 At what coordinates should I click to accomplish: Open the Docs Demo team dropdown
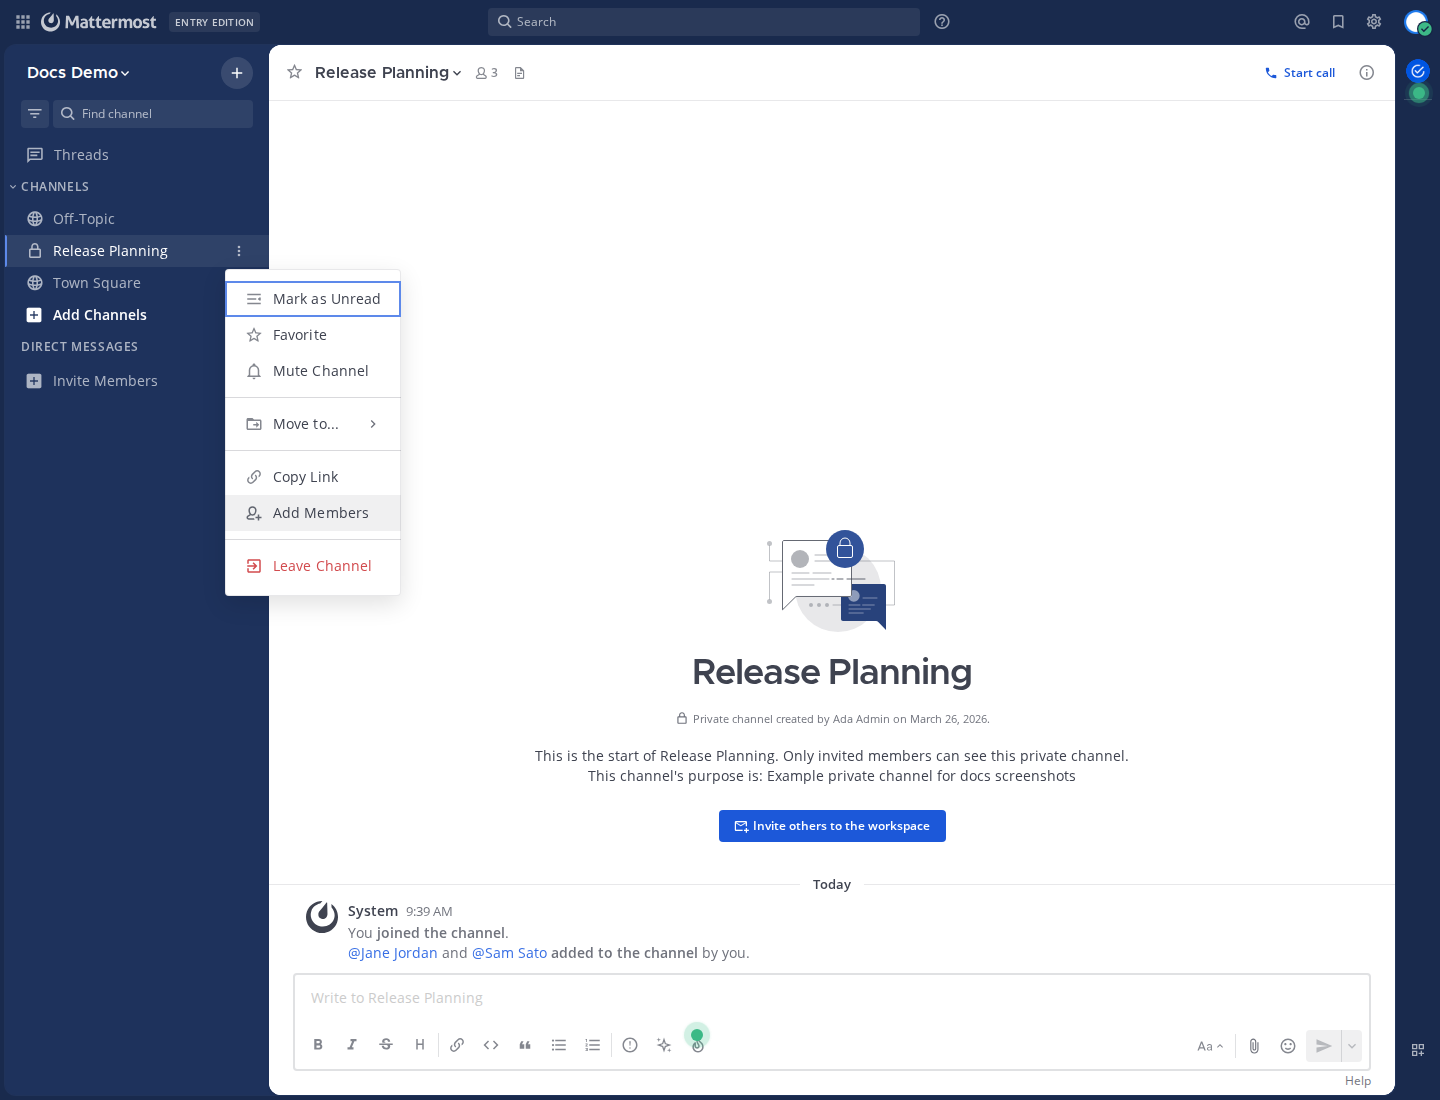pos(78,73)
